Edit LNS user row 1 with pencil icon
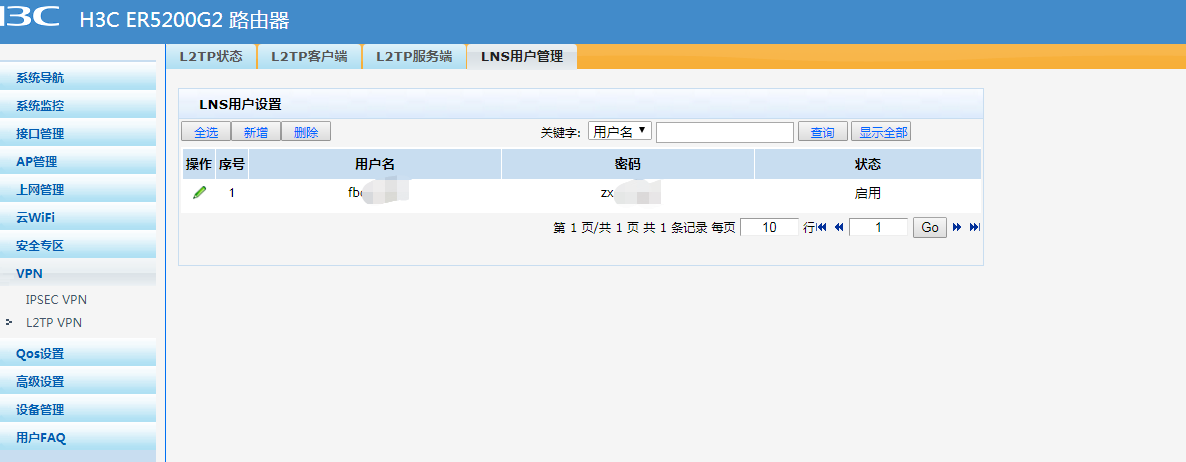The width and height of the screenshot is (1186, 462). click(199, 193)
